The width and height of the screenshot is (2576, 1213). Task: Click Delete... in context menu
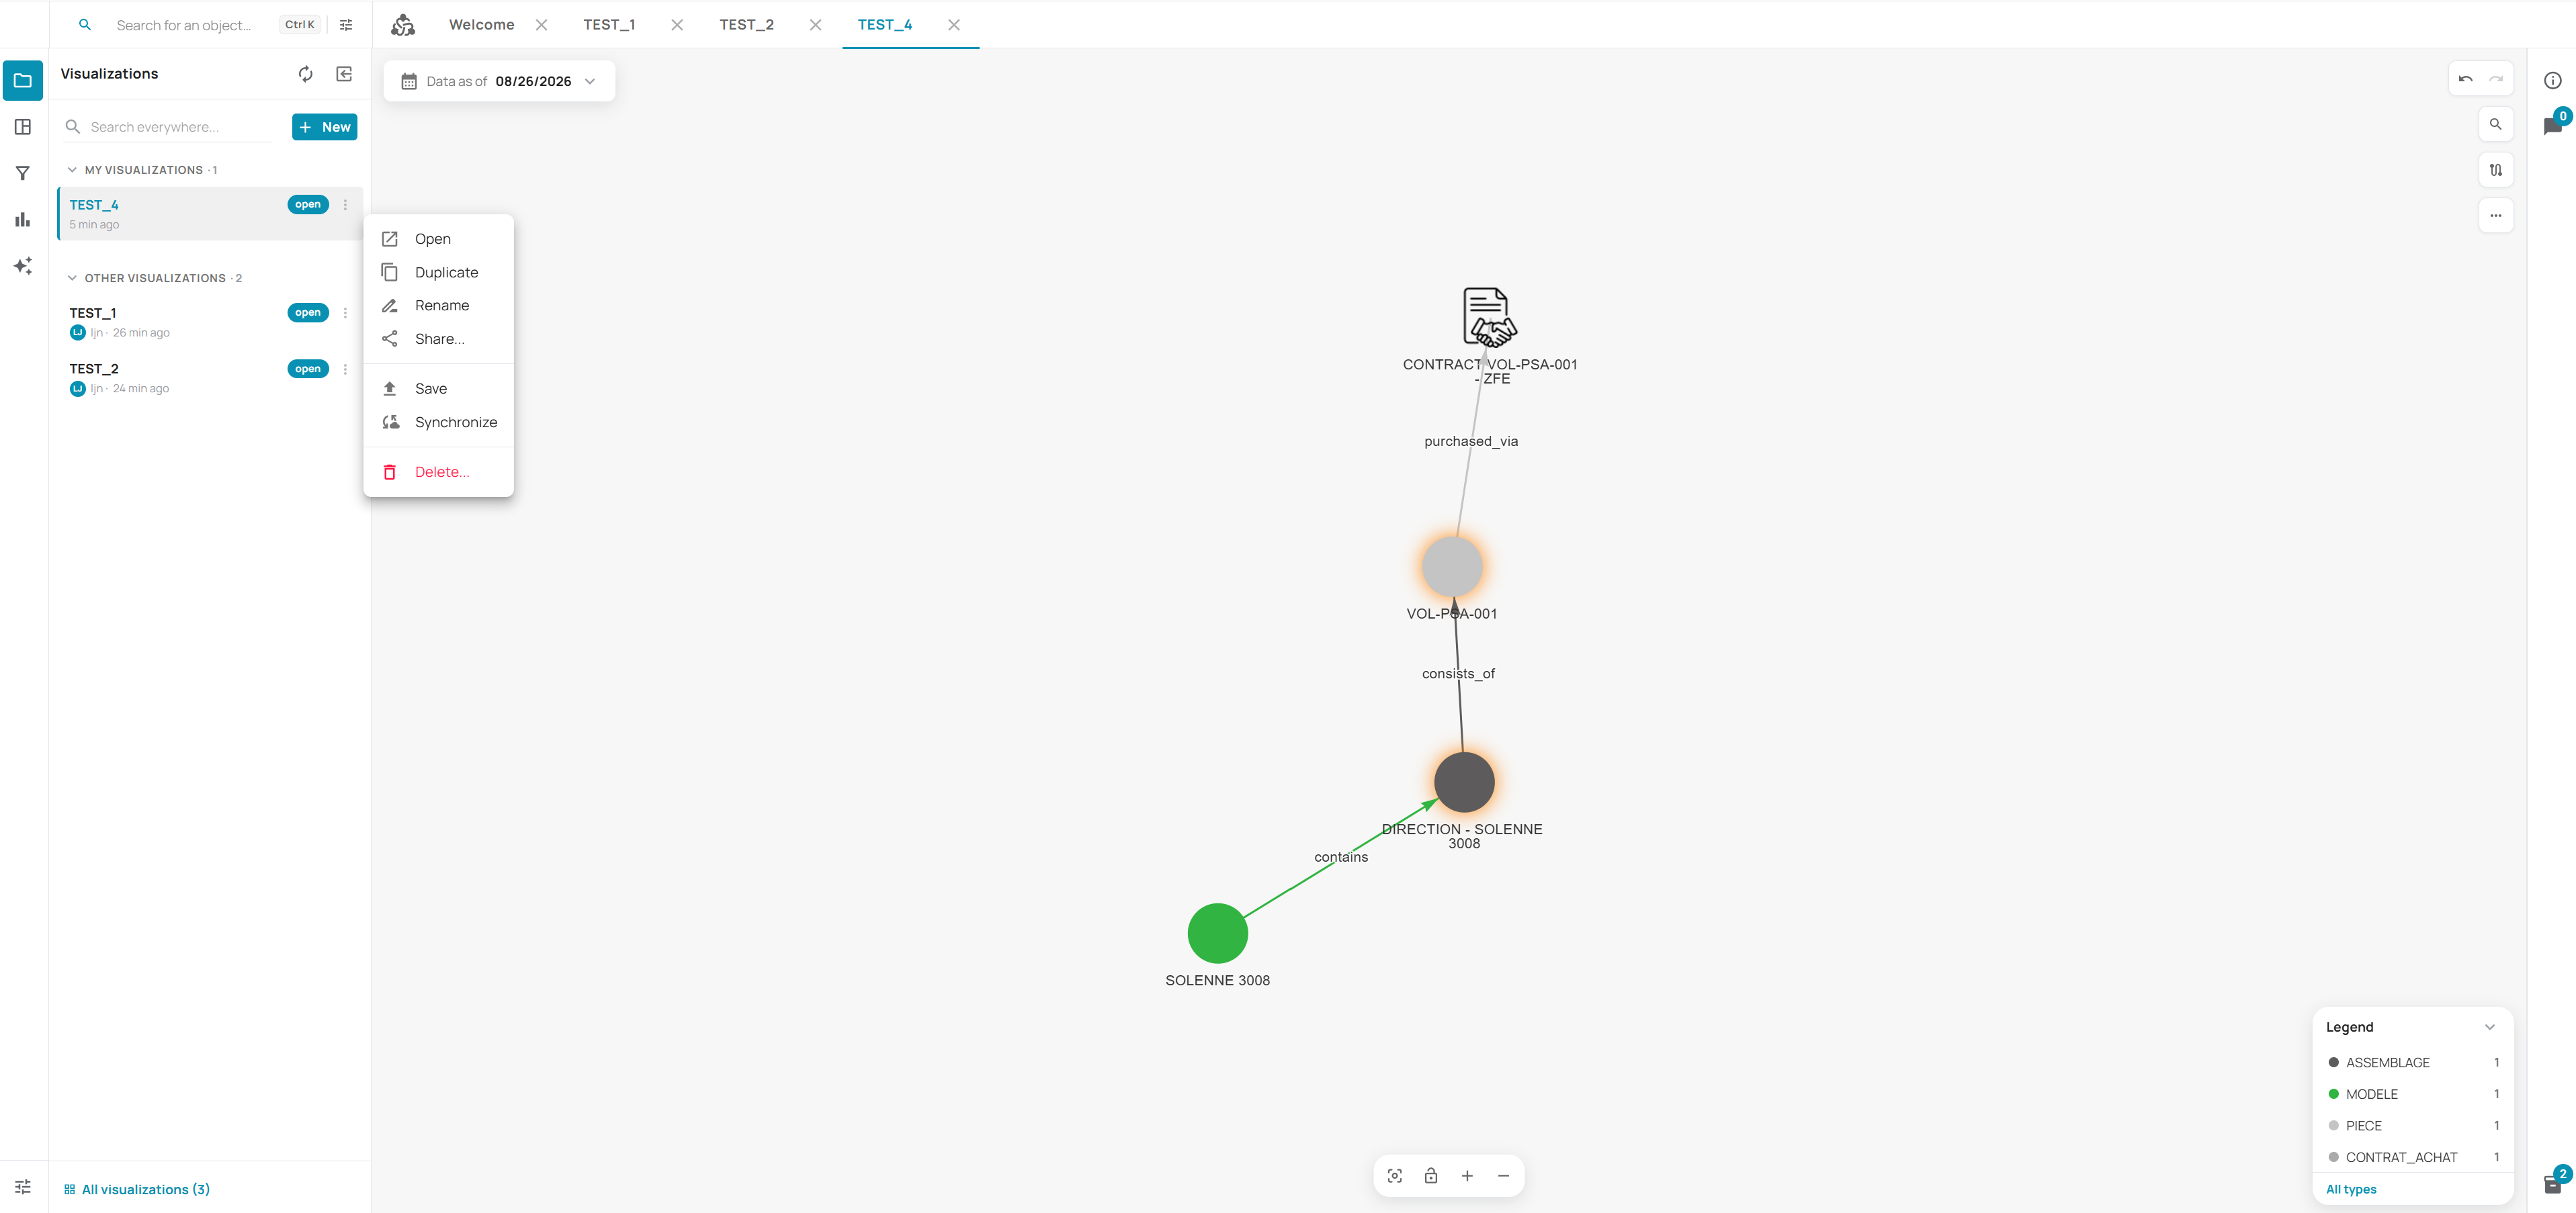pyautogui.click(x=438, y=472)
